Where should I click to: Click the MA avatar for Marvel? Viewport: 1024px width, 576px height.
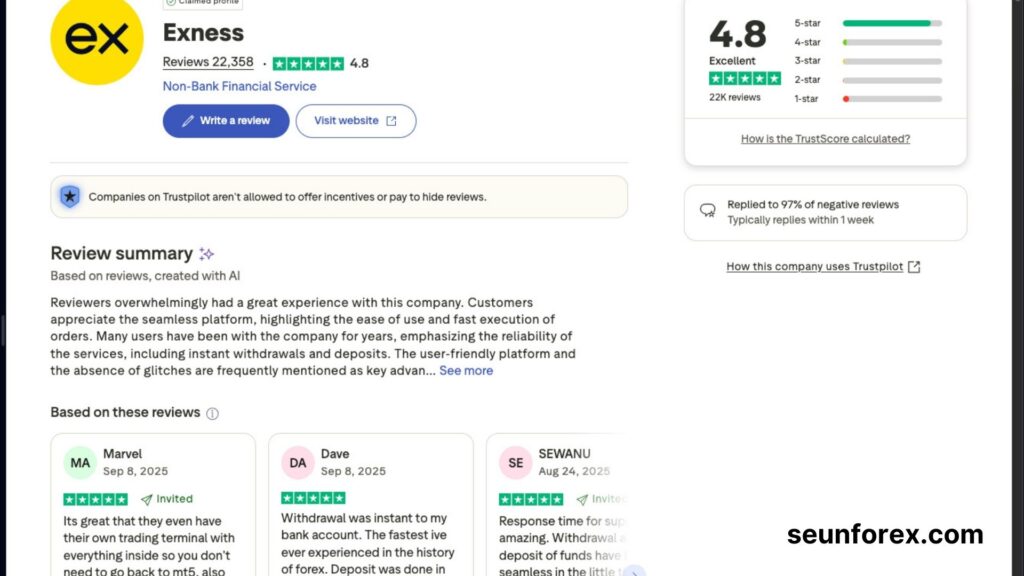pos(80,463)
